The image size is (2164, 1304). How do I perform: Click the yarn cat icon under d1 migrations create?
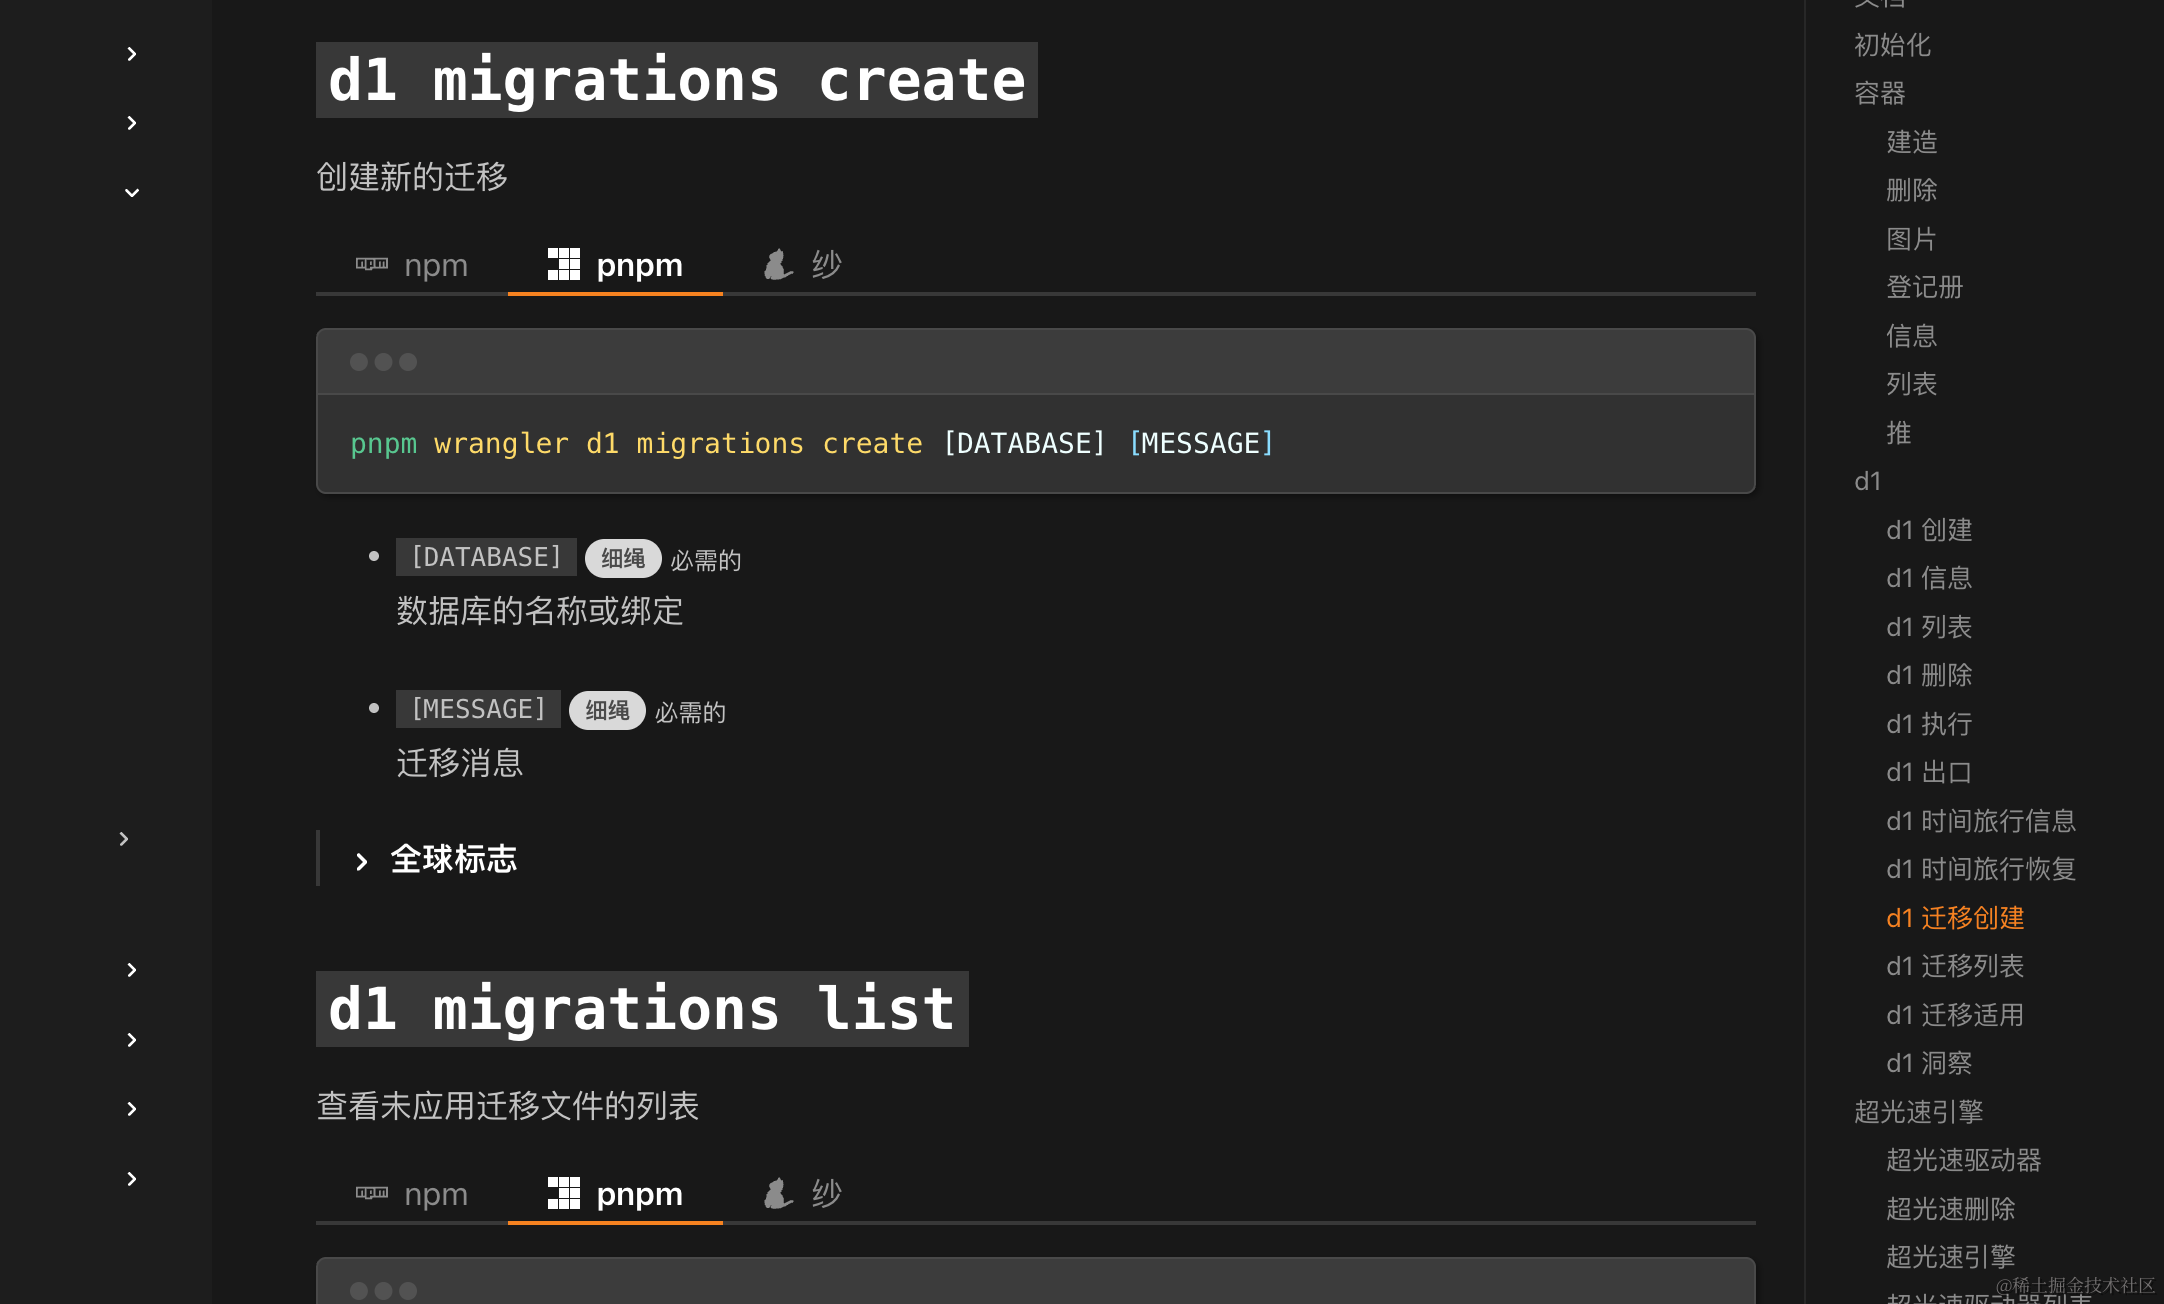[778, 265]
